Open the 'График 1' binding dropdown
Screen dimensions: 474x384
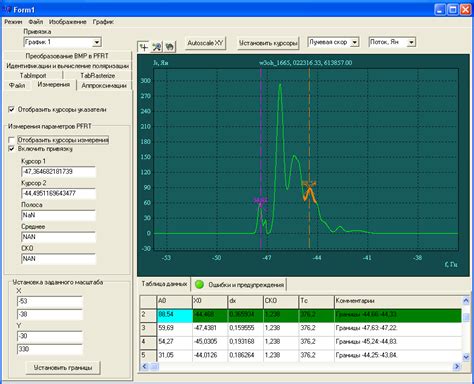click(x=97, y=42)
